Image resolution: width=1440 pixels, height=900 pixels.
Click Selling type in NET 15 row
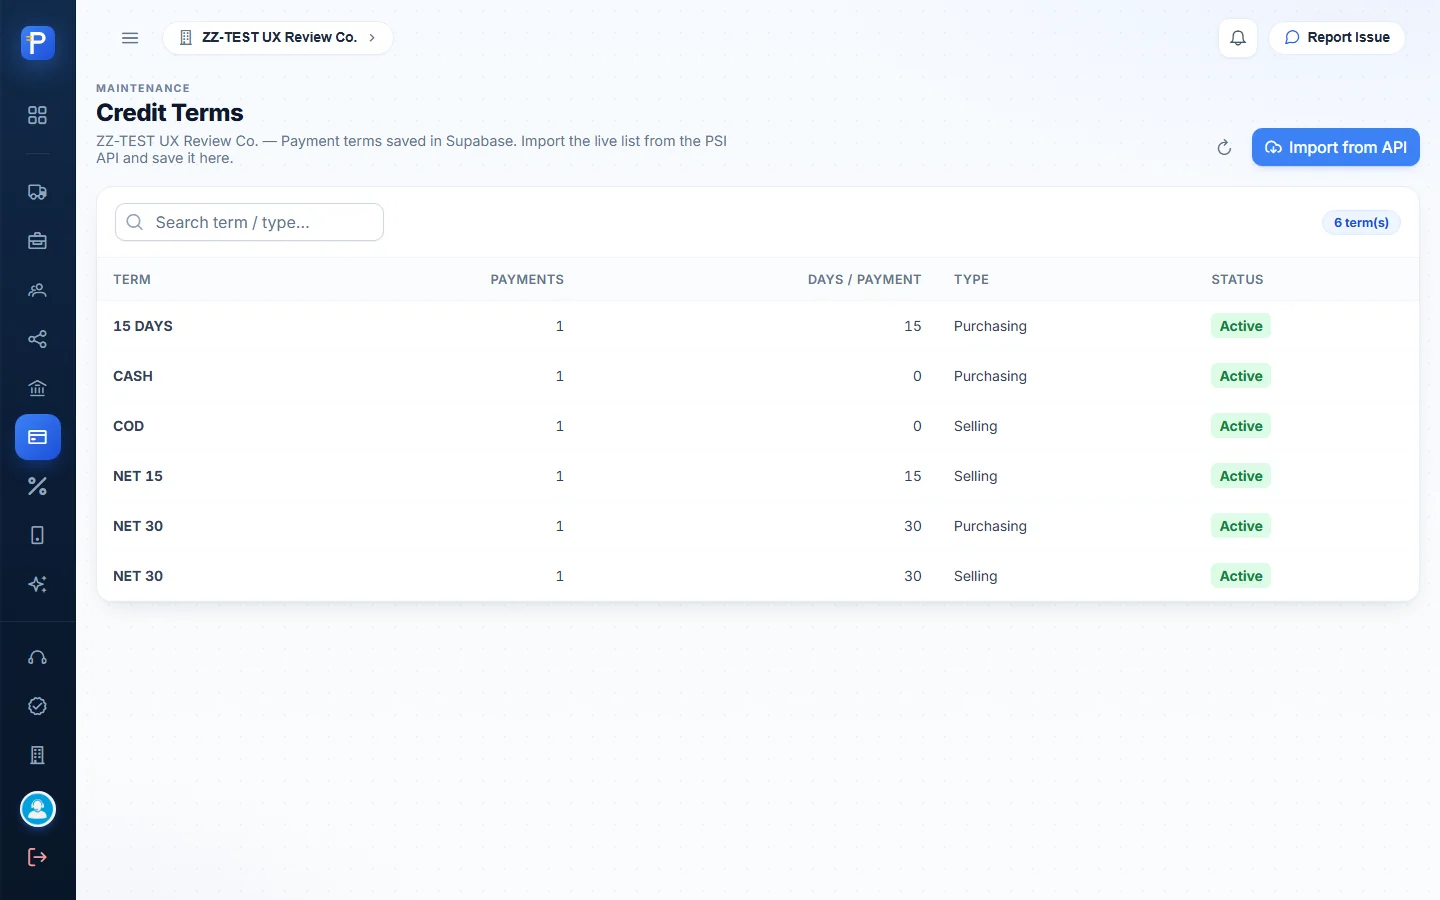pyautogui.click(x=975, y=476)
